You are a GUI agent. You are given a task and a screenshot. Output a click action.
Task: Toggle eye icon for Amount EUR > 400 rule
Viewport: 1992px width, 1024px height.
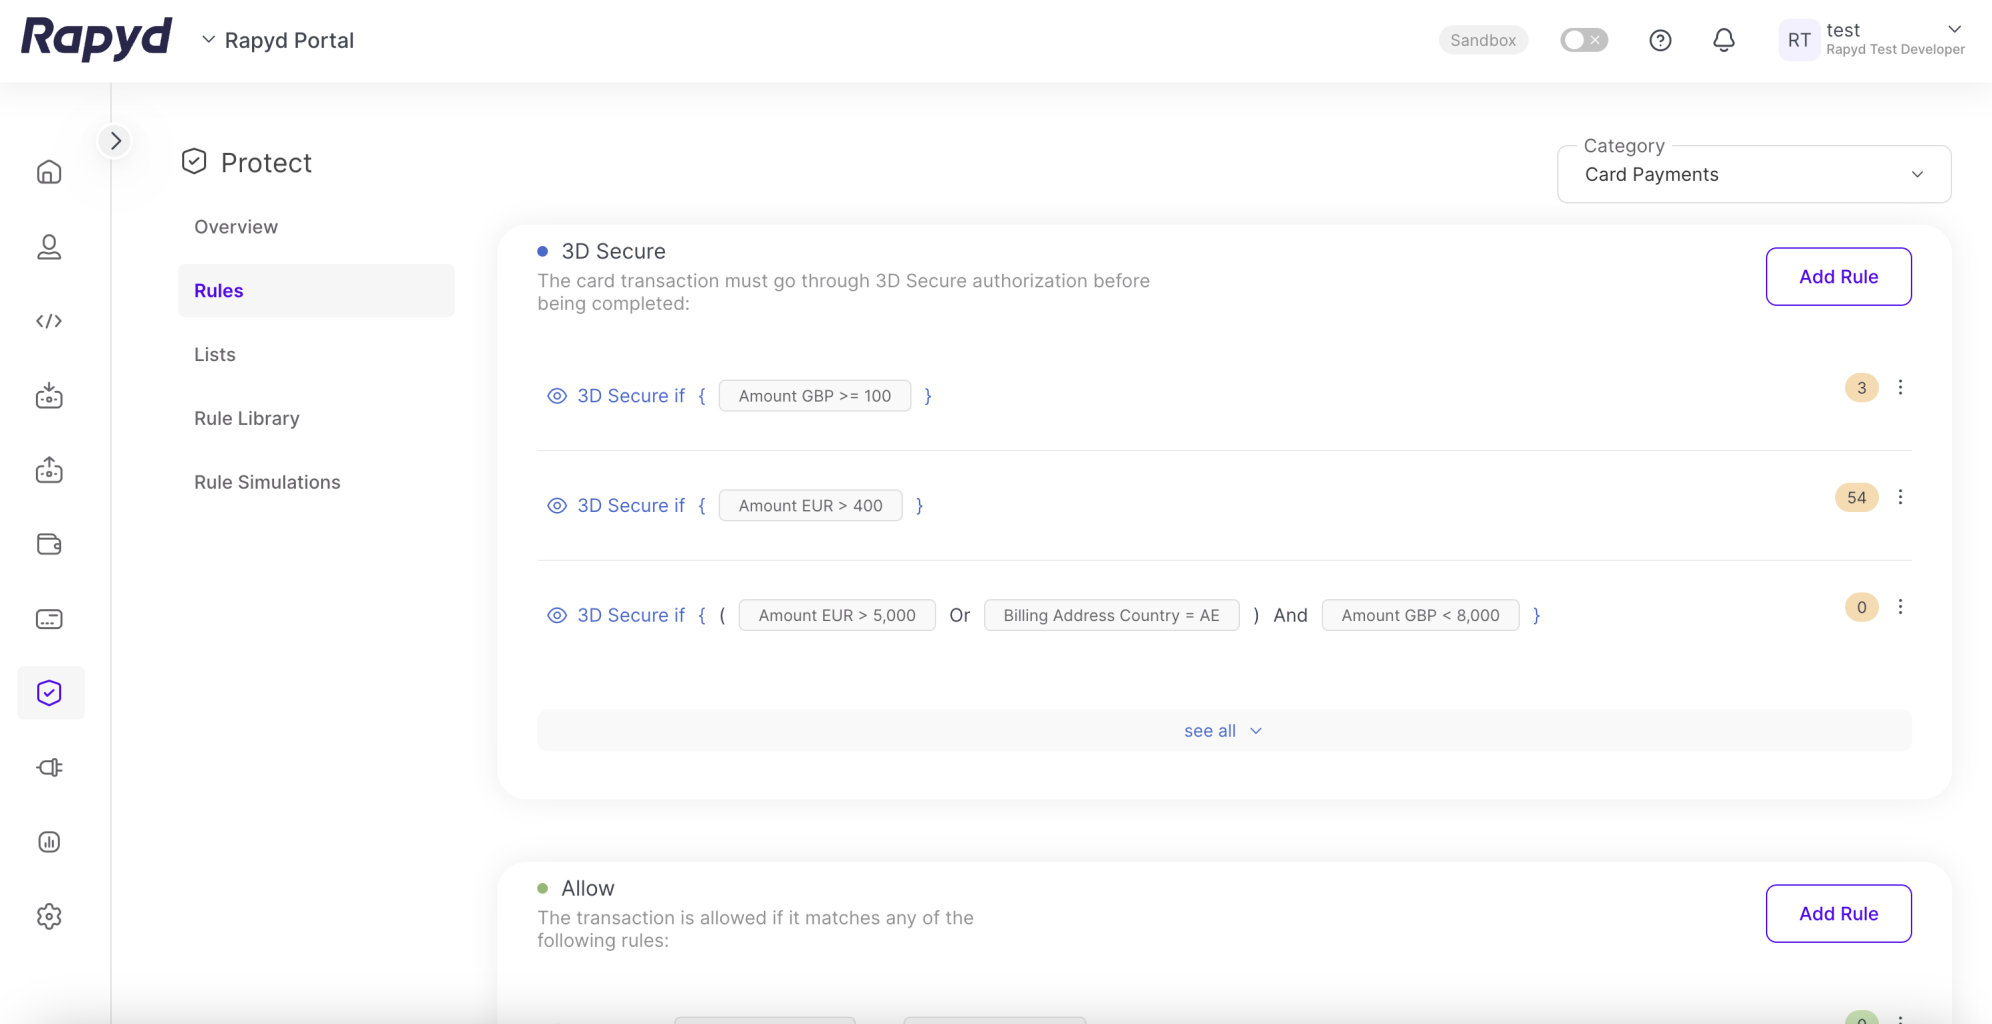[x=557, y=506]
